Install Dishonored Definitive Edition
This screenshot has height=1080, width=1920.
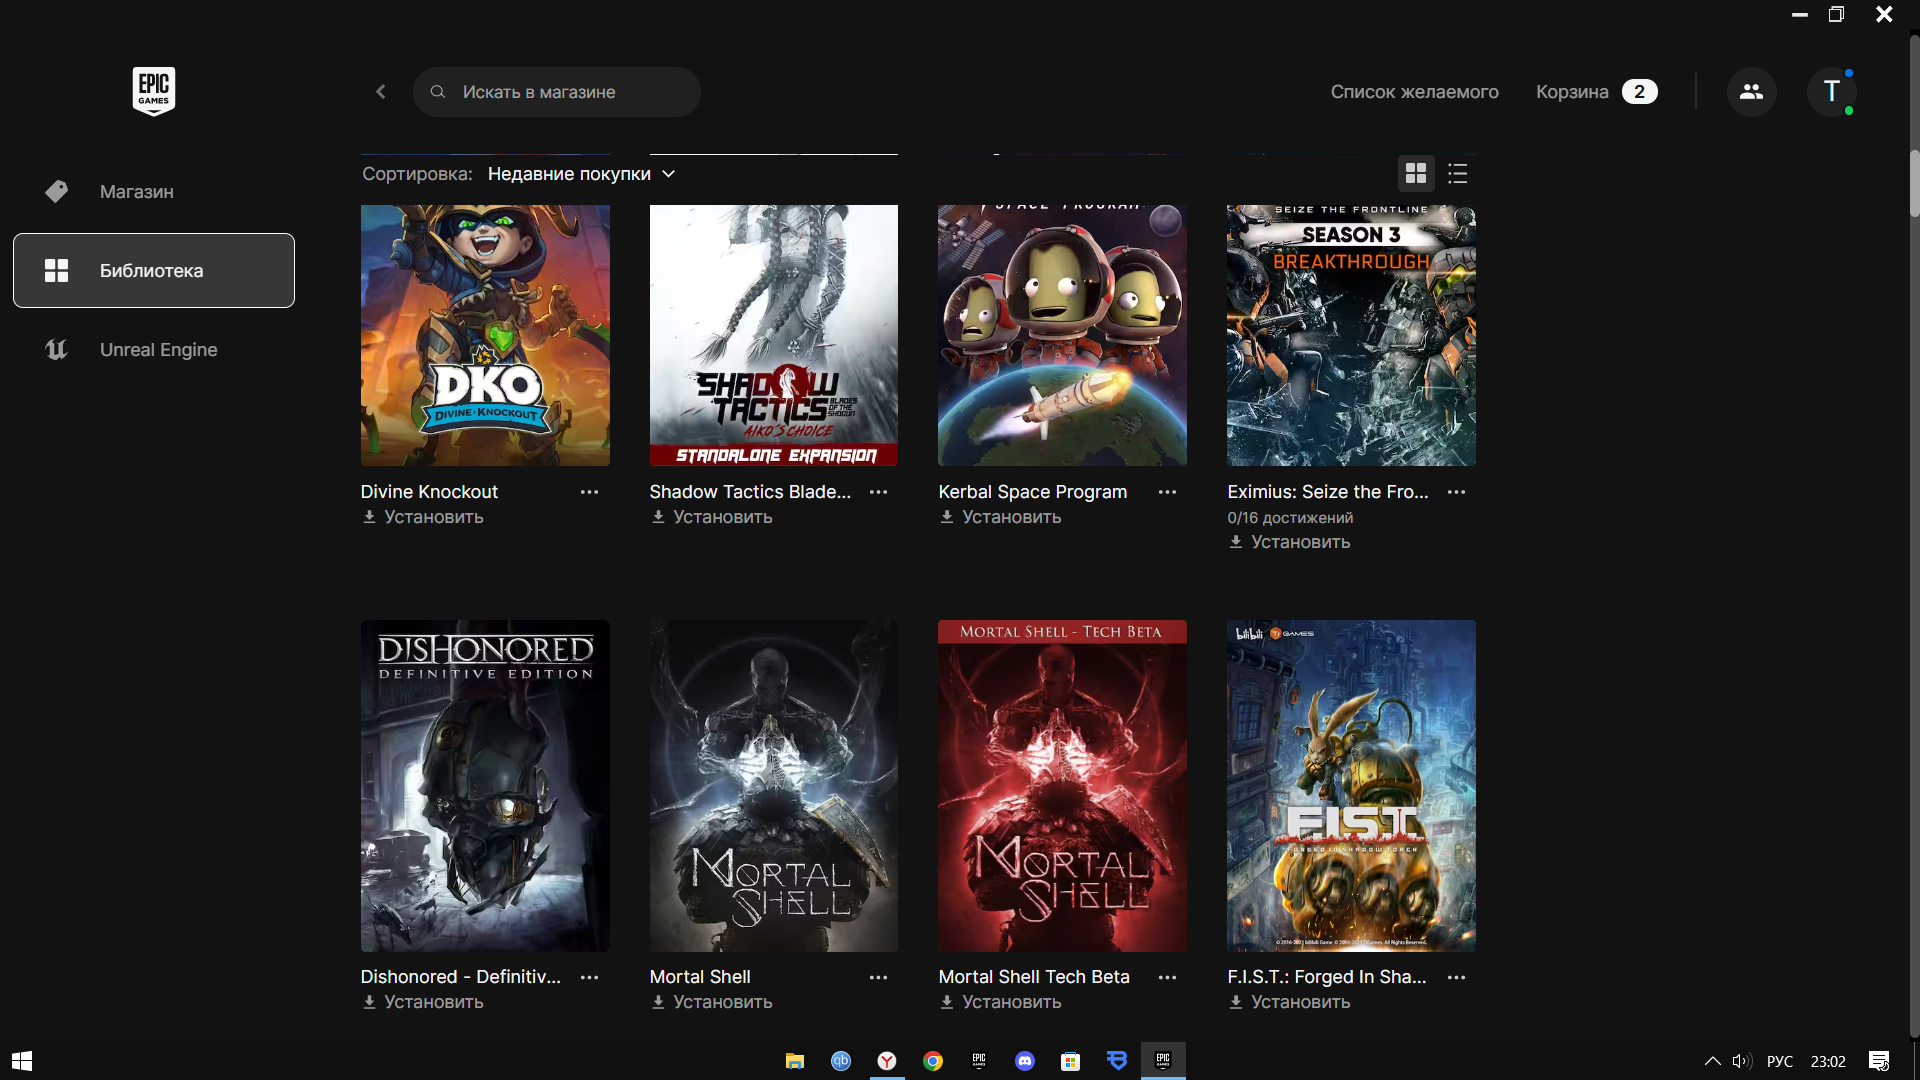coord(423,1002)
